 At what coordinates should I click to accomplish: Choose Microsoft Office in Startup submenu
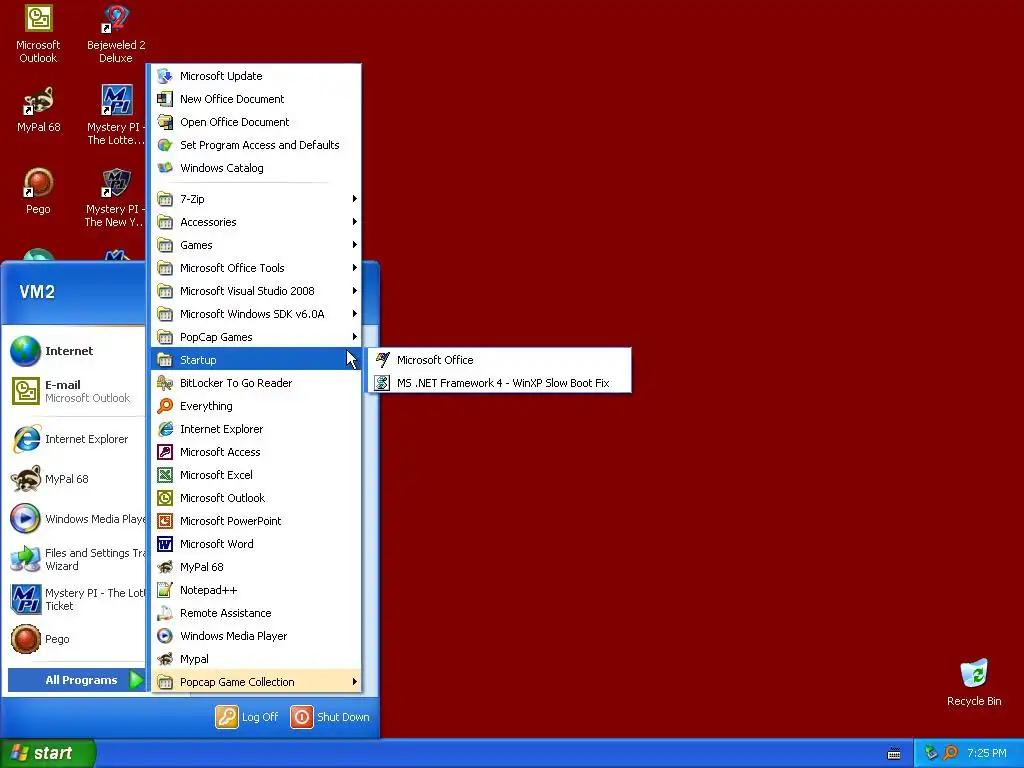pyautogui.click(x=500, y=360)
